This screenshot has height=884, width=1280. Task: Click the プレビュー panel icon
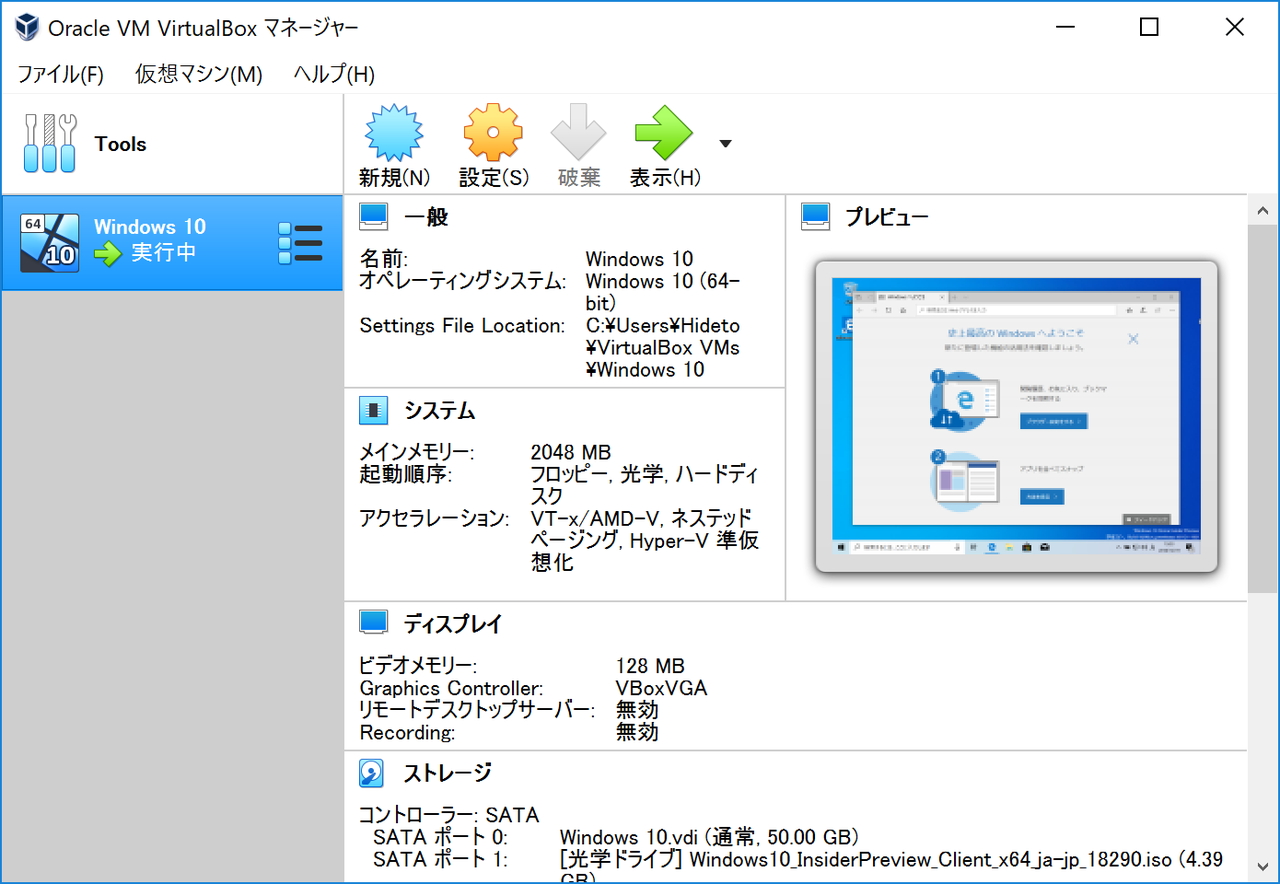click(814, 216)
